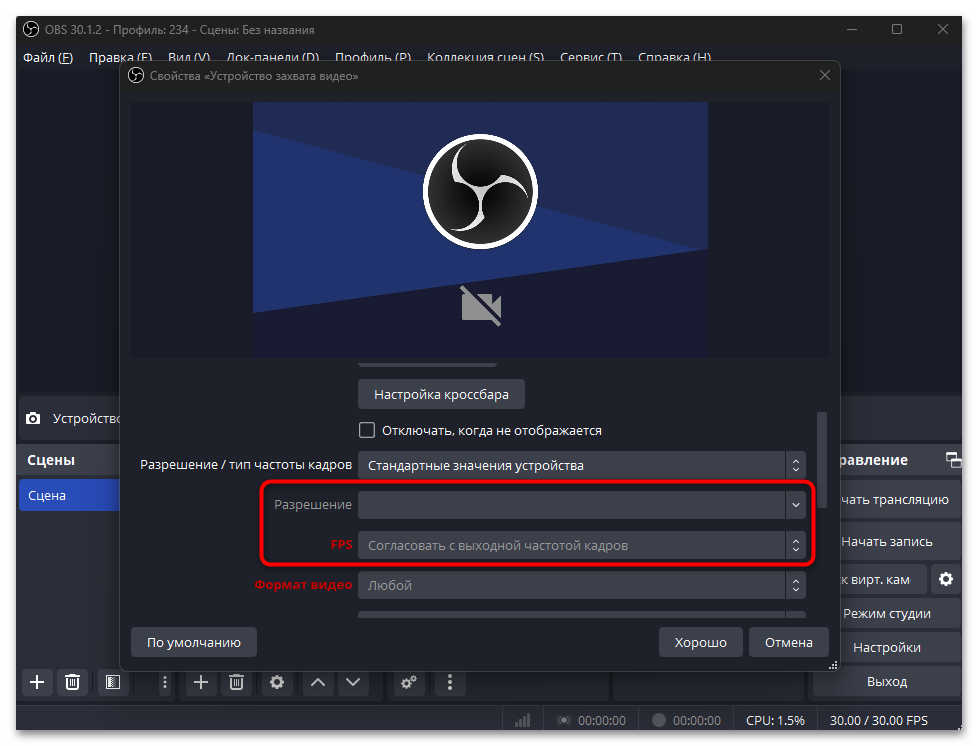Click the dialog resize grip corner
The width and height of the screenshot is (978, 746).
pyautogui.click(x=833, y=666)
